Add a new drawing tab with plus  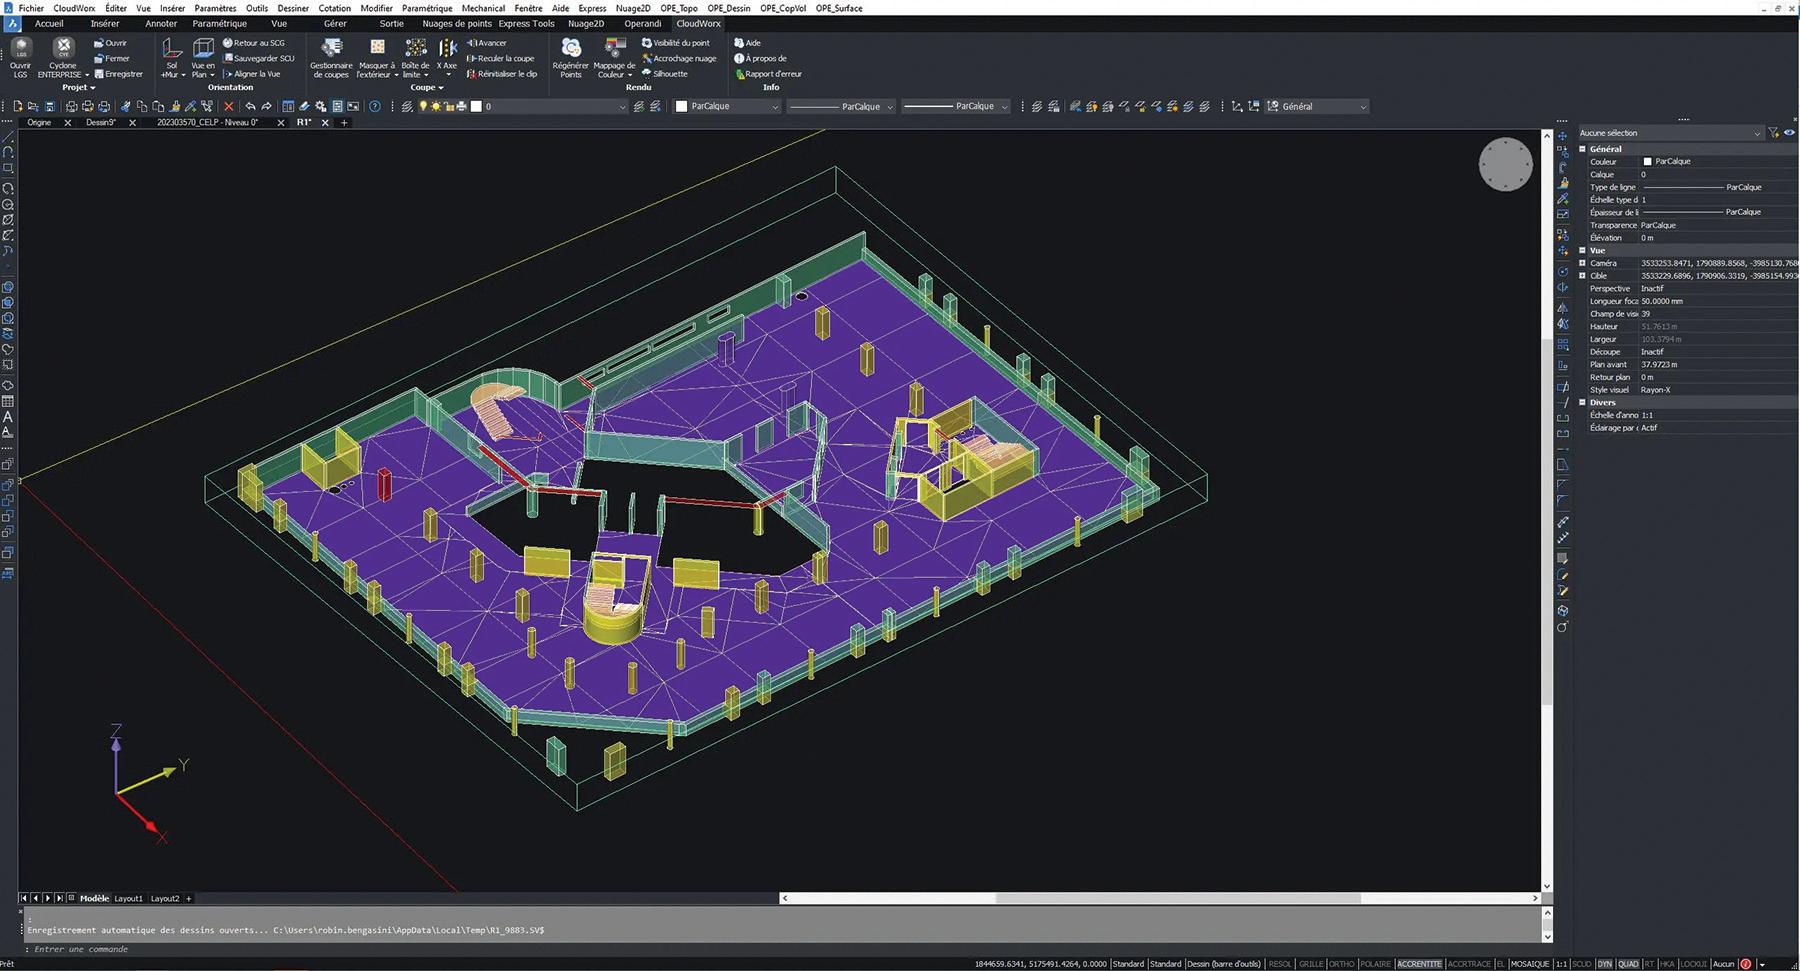pyautogui.click(x=344, y=123)
